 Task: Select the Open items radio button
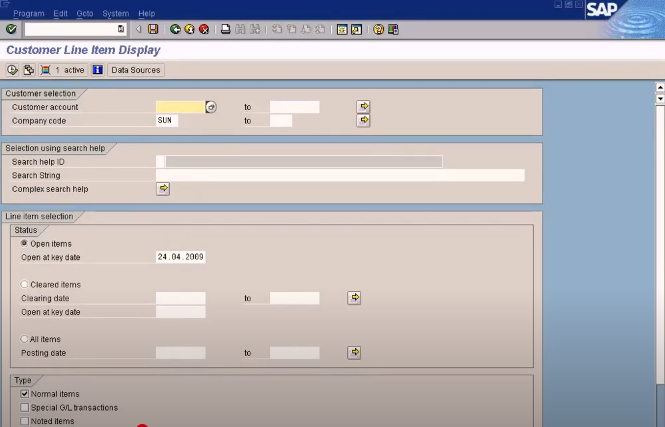click(24, 243)
